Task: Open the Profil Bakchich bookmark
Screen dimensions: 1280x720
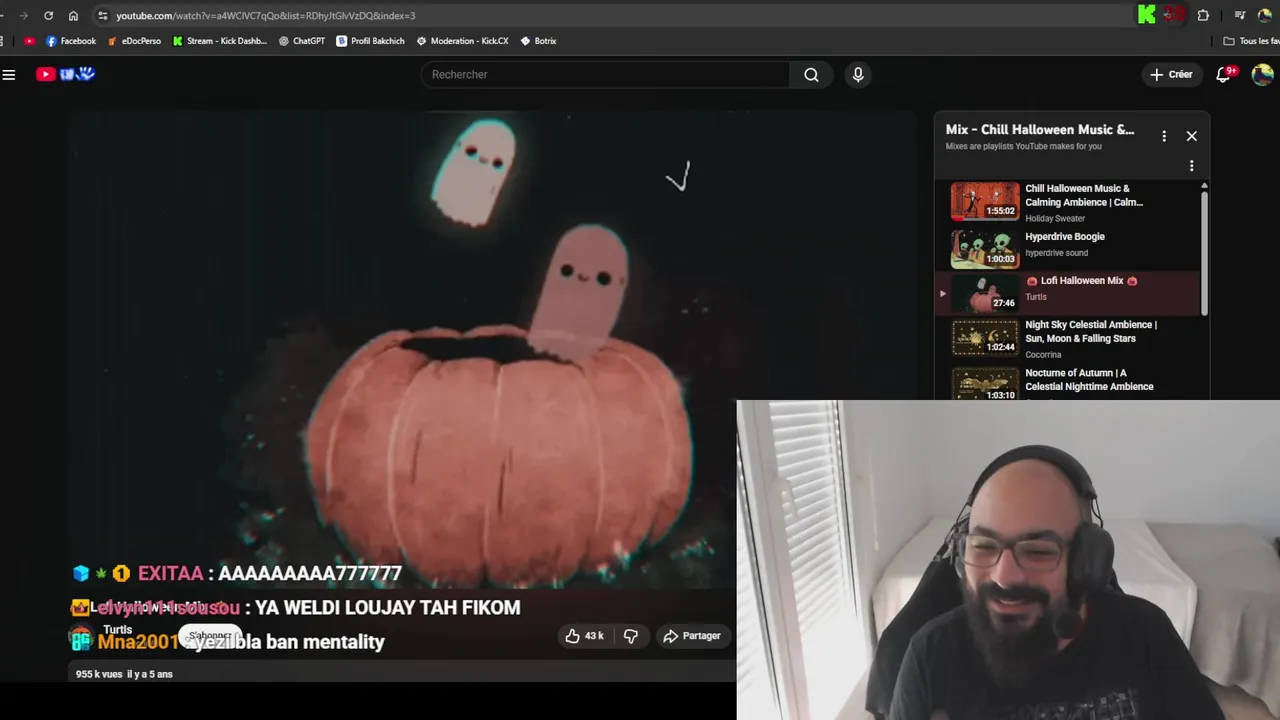Action: pos(370,41)
